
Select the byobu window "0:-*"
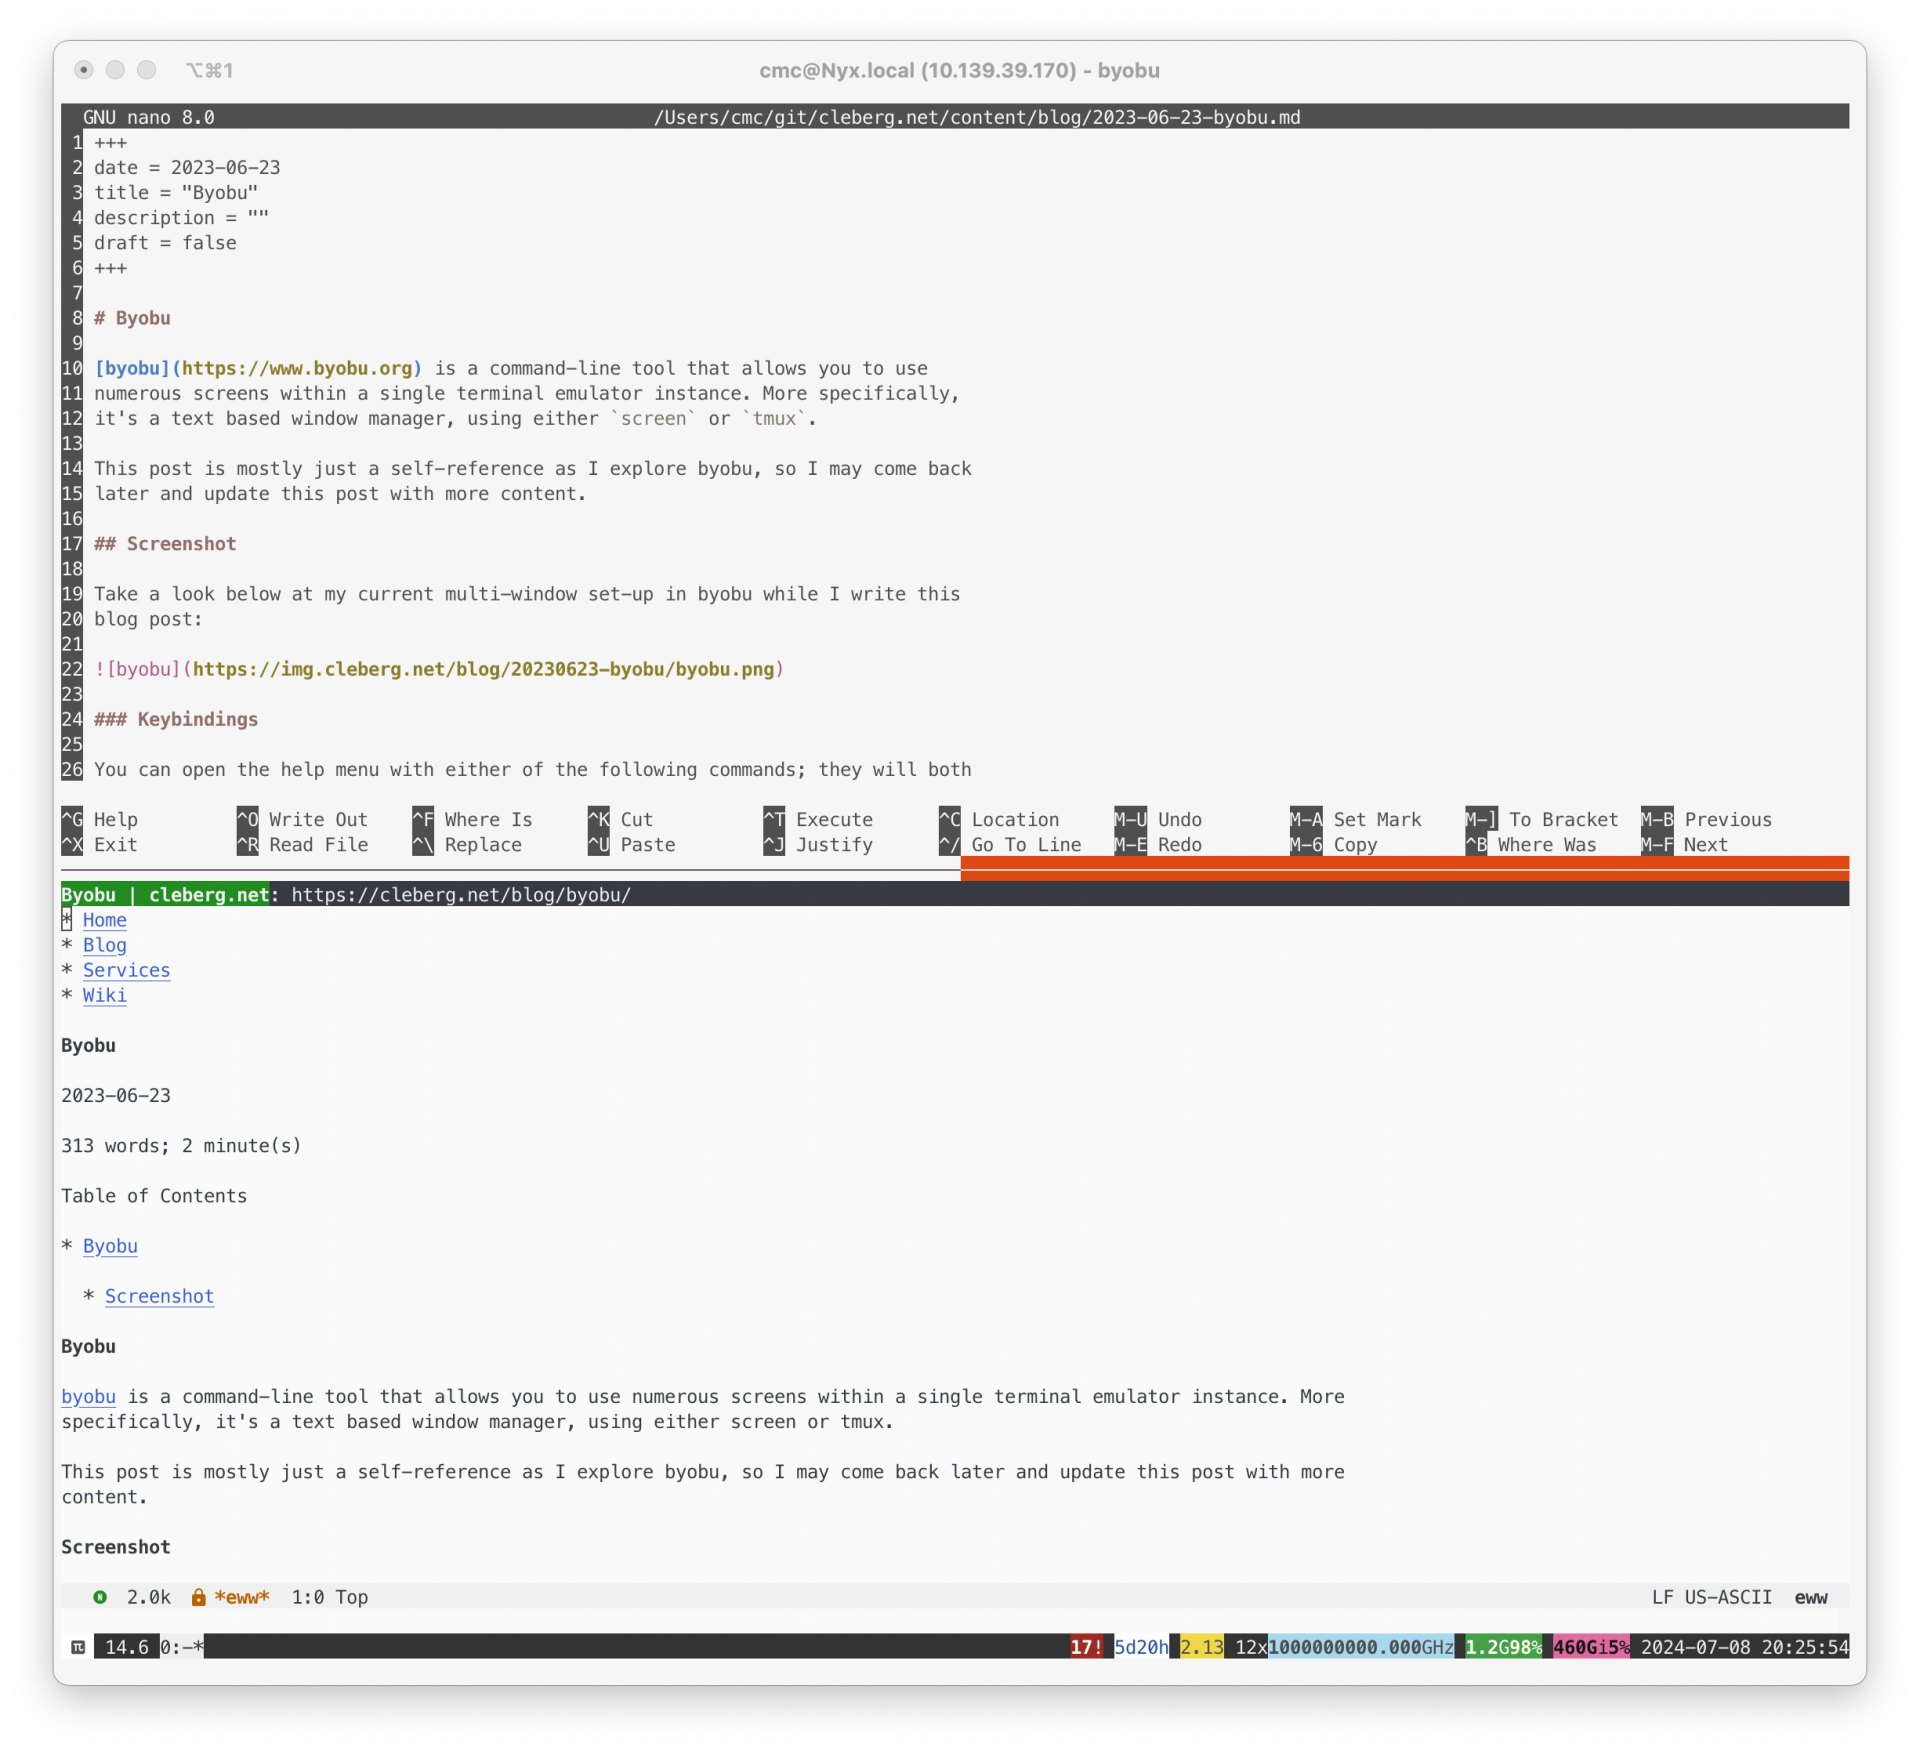point(181,1647)
